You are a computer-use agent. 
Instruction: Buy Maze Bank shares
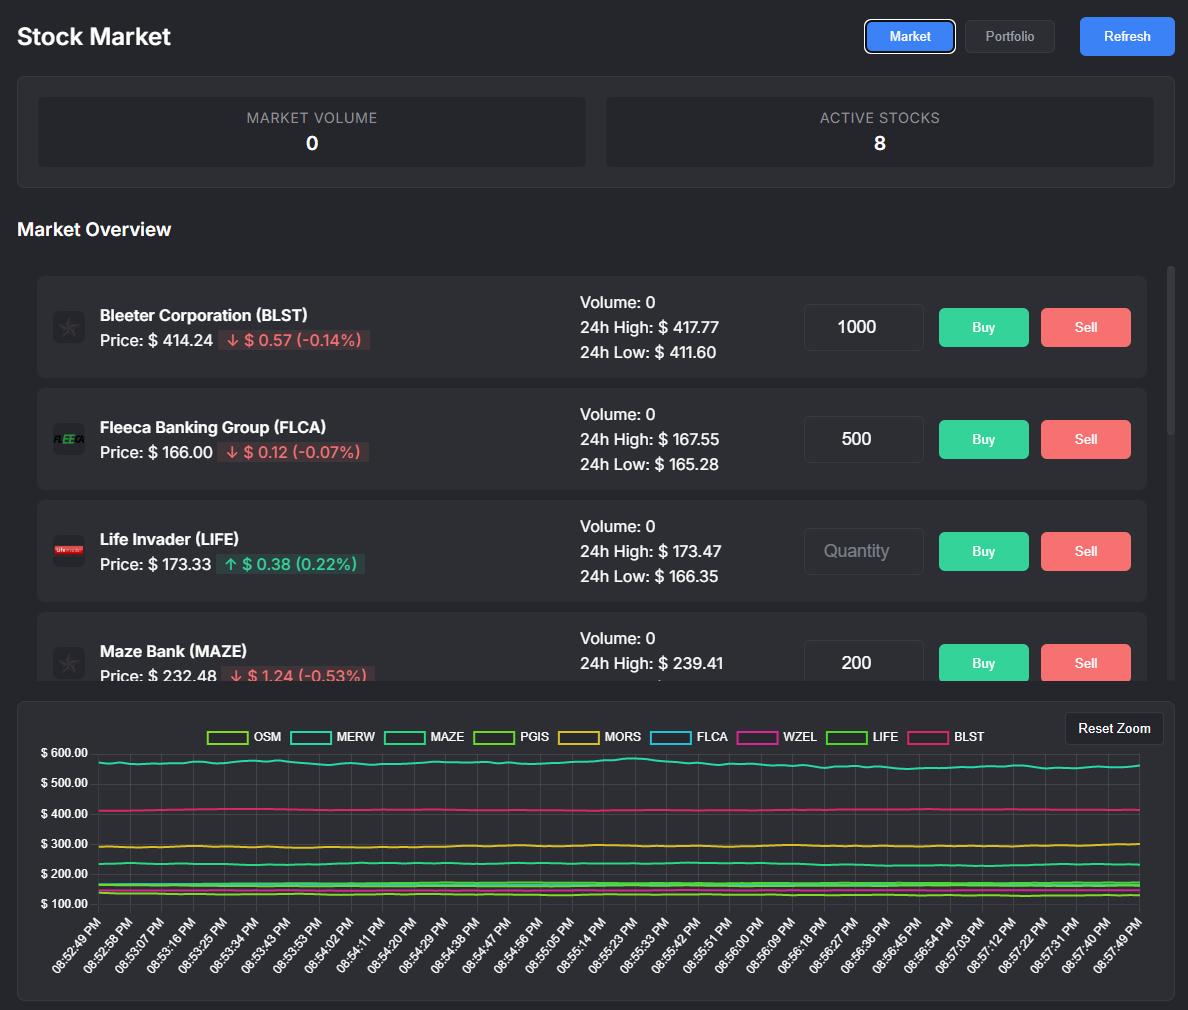(983, 663)
